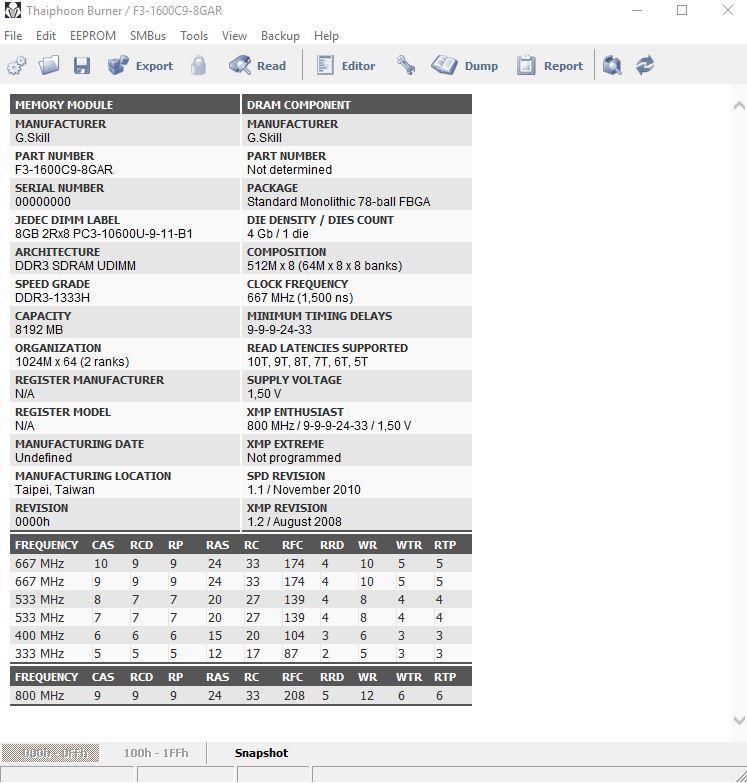747x783 pixels.
Task: Click the die density 4 Gb / 1 die
Action: pos(278,234)
